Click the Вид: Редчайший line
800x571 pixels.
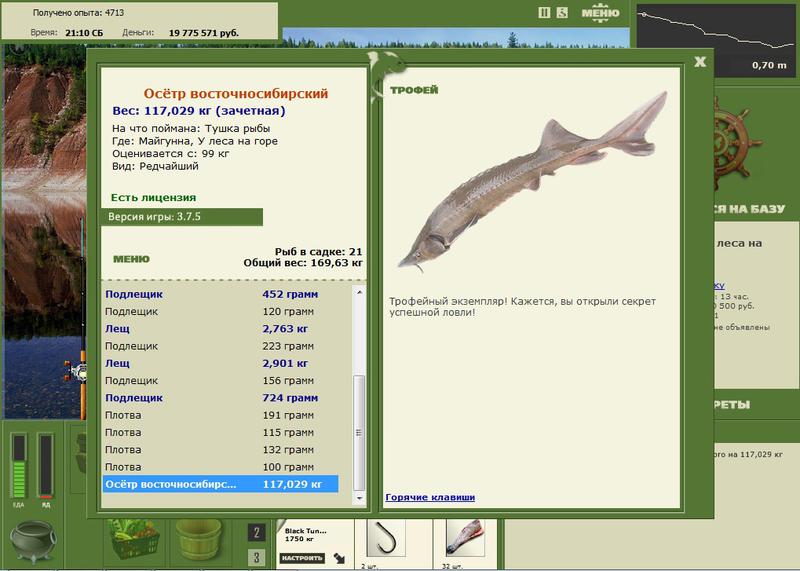pos(155,166)
